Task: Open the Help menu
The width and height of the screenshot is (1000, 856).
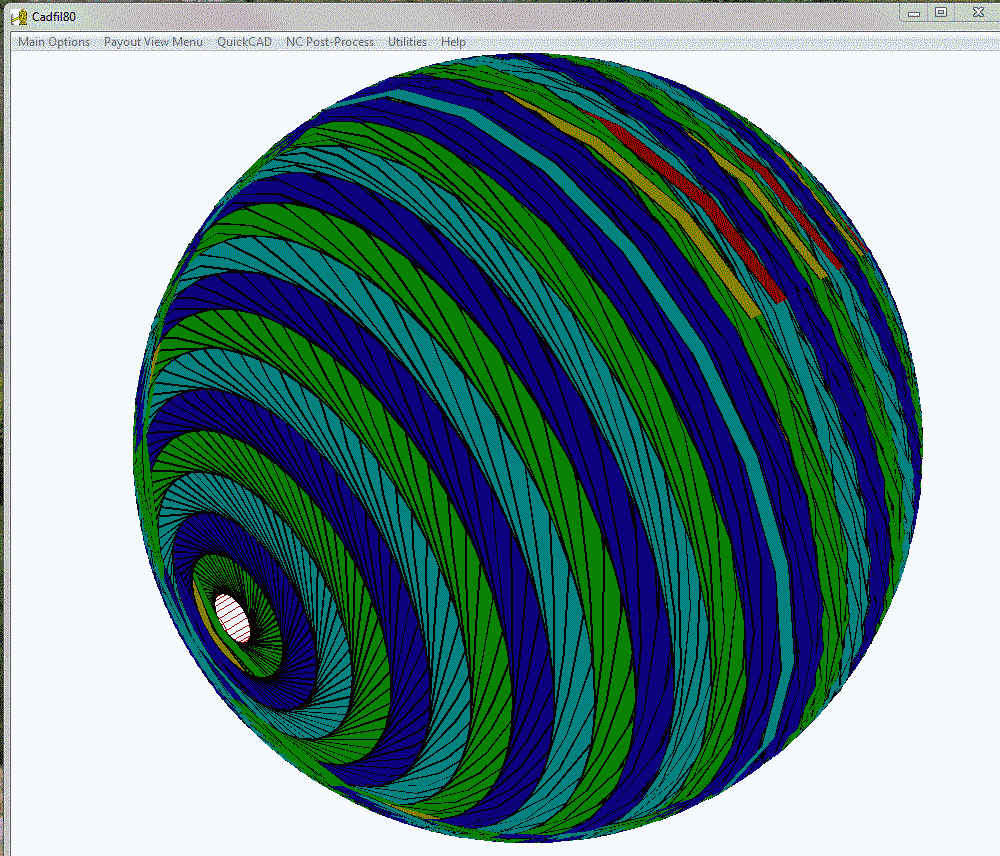Action: 453,42
